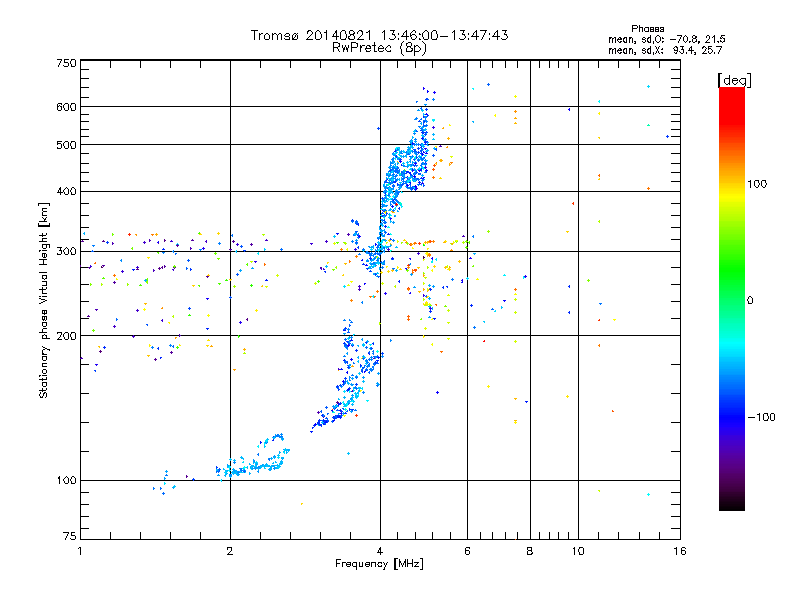800x600 pixels.
Task: Select the "mean, sd,X: 93.4, 25.7" line
Action: point(665,50)
